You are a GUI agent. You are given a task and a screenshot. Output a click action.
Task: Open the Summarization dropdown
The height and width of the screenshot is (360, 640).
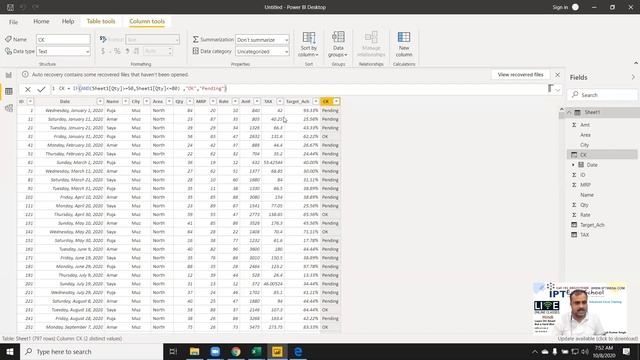point(262,40)
